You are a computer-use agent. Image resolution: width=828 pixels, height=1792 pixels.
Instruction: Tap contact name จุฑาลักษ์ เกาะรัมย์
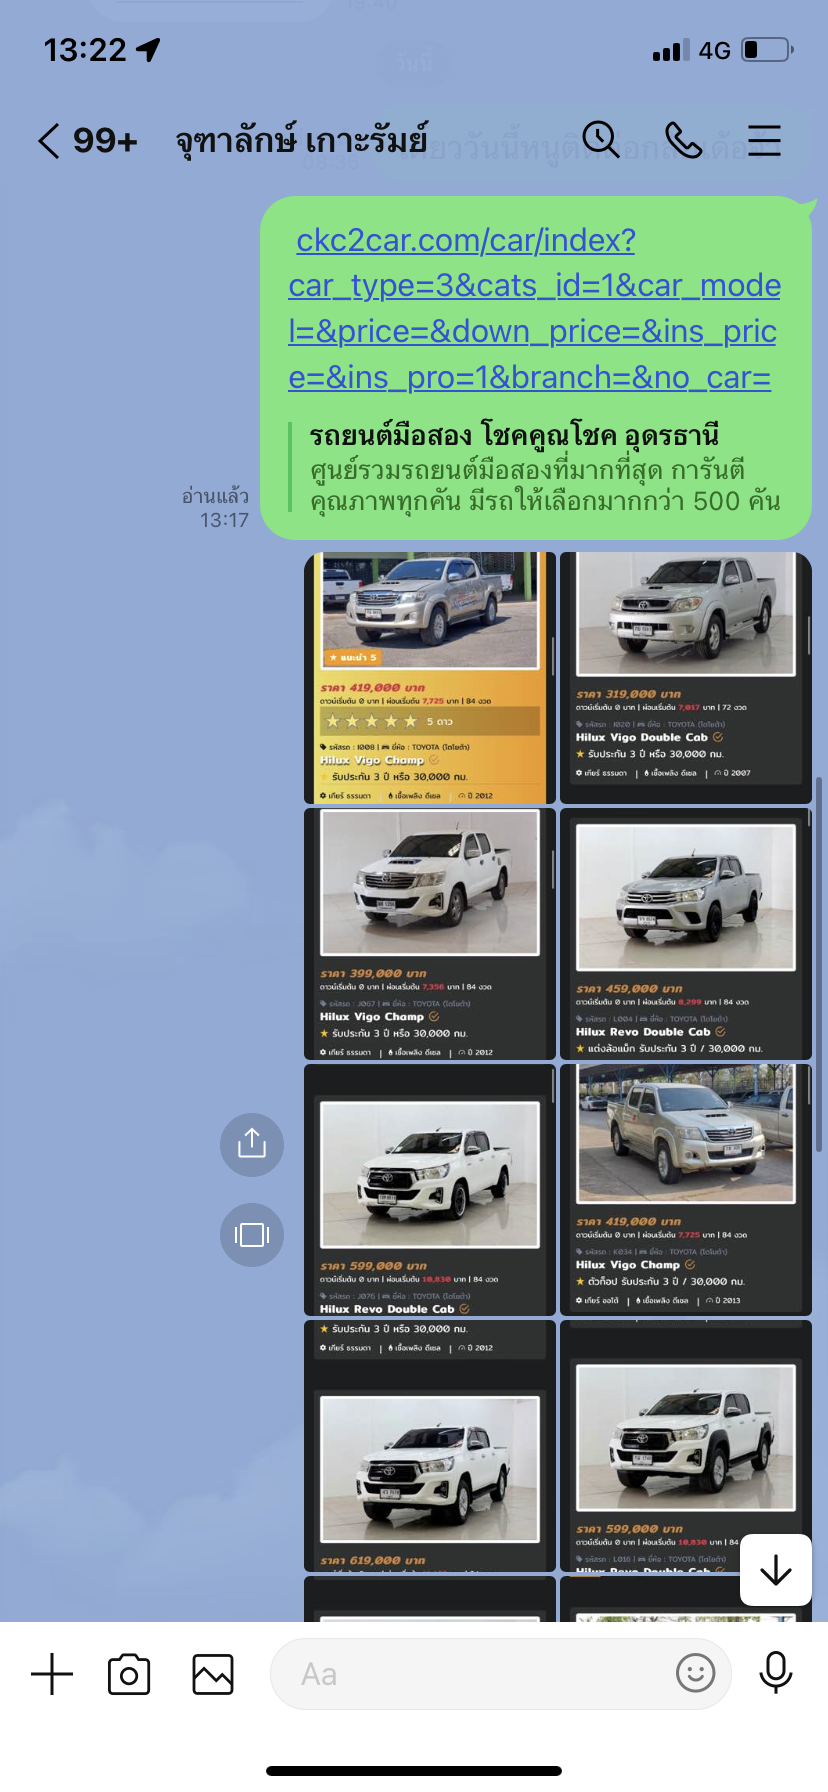(302, 141)
